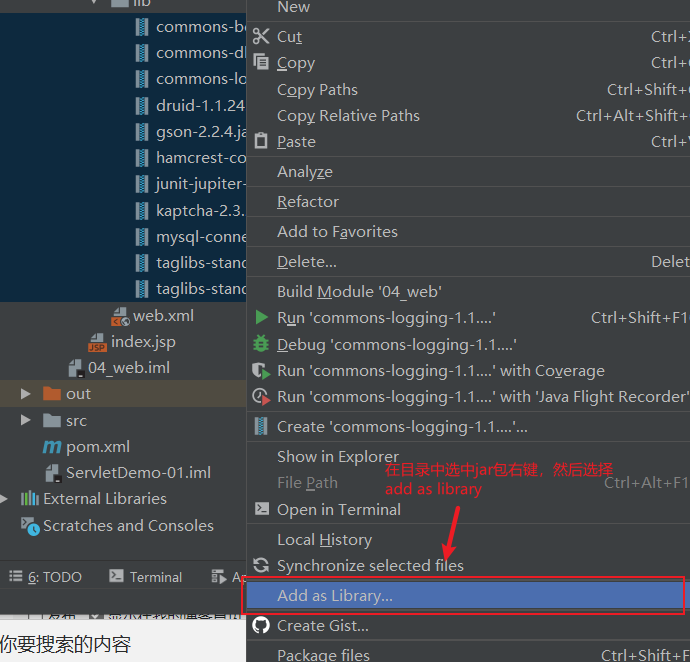The image size is (690, 662).
Task: Click the Java Flight Recorder icon
Action: tap(261, 397)
